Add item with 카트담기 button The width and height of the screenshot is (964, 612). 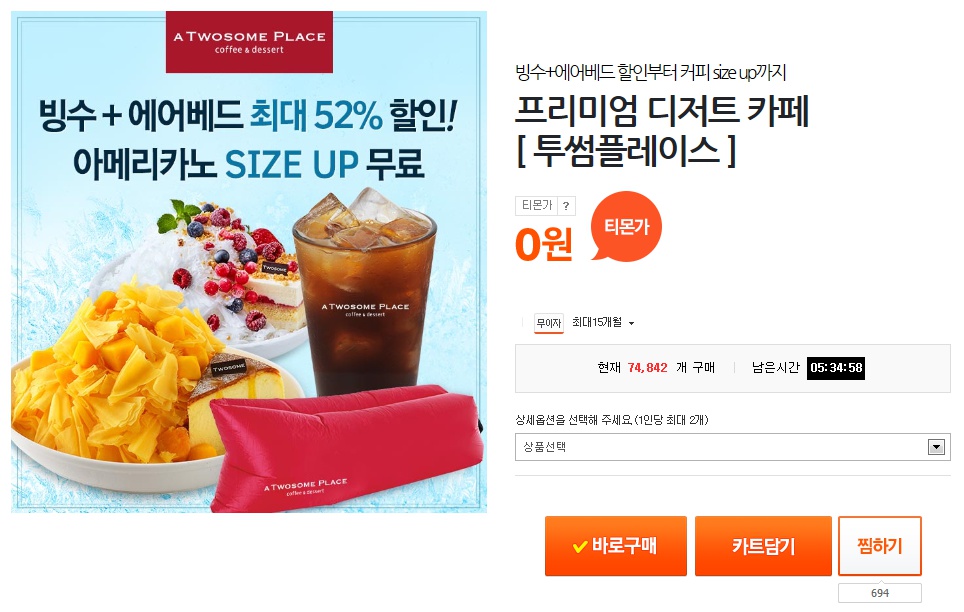763,546
